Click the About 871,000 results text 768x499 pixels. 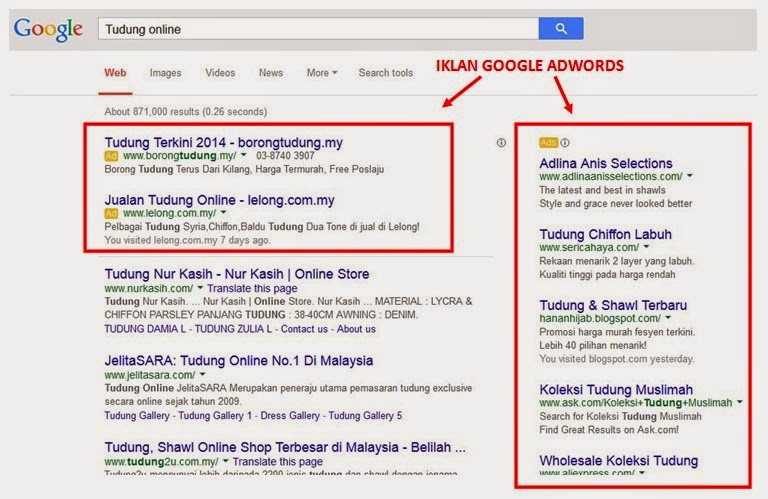tap(186, 112)
